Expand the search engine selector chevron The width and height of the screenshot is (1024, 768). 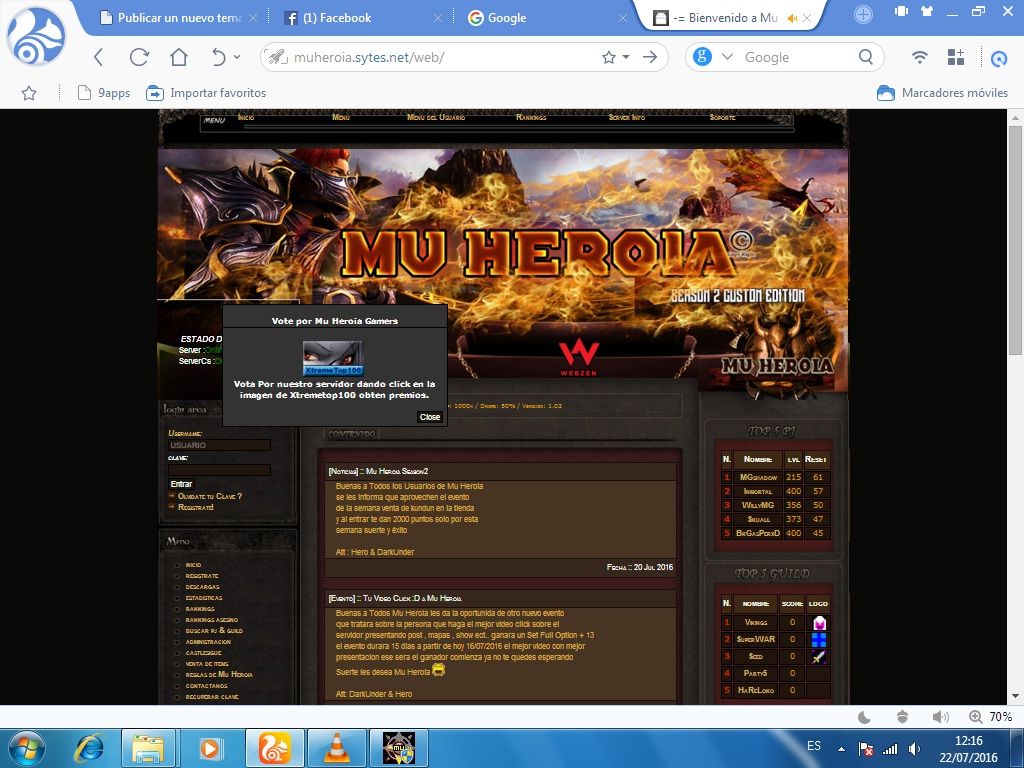(727, 57)
